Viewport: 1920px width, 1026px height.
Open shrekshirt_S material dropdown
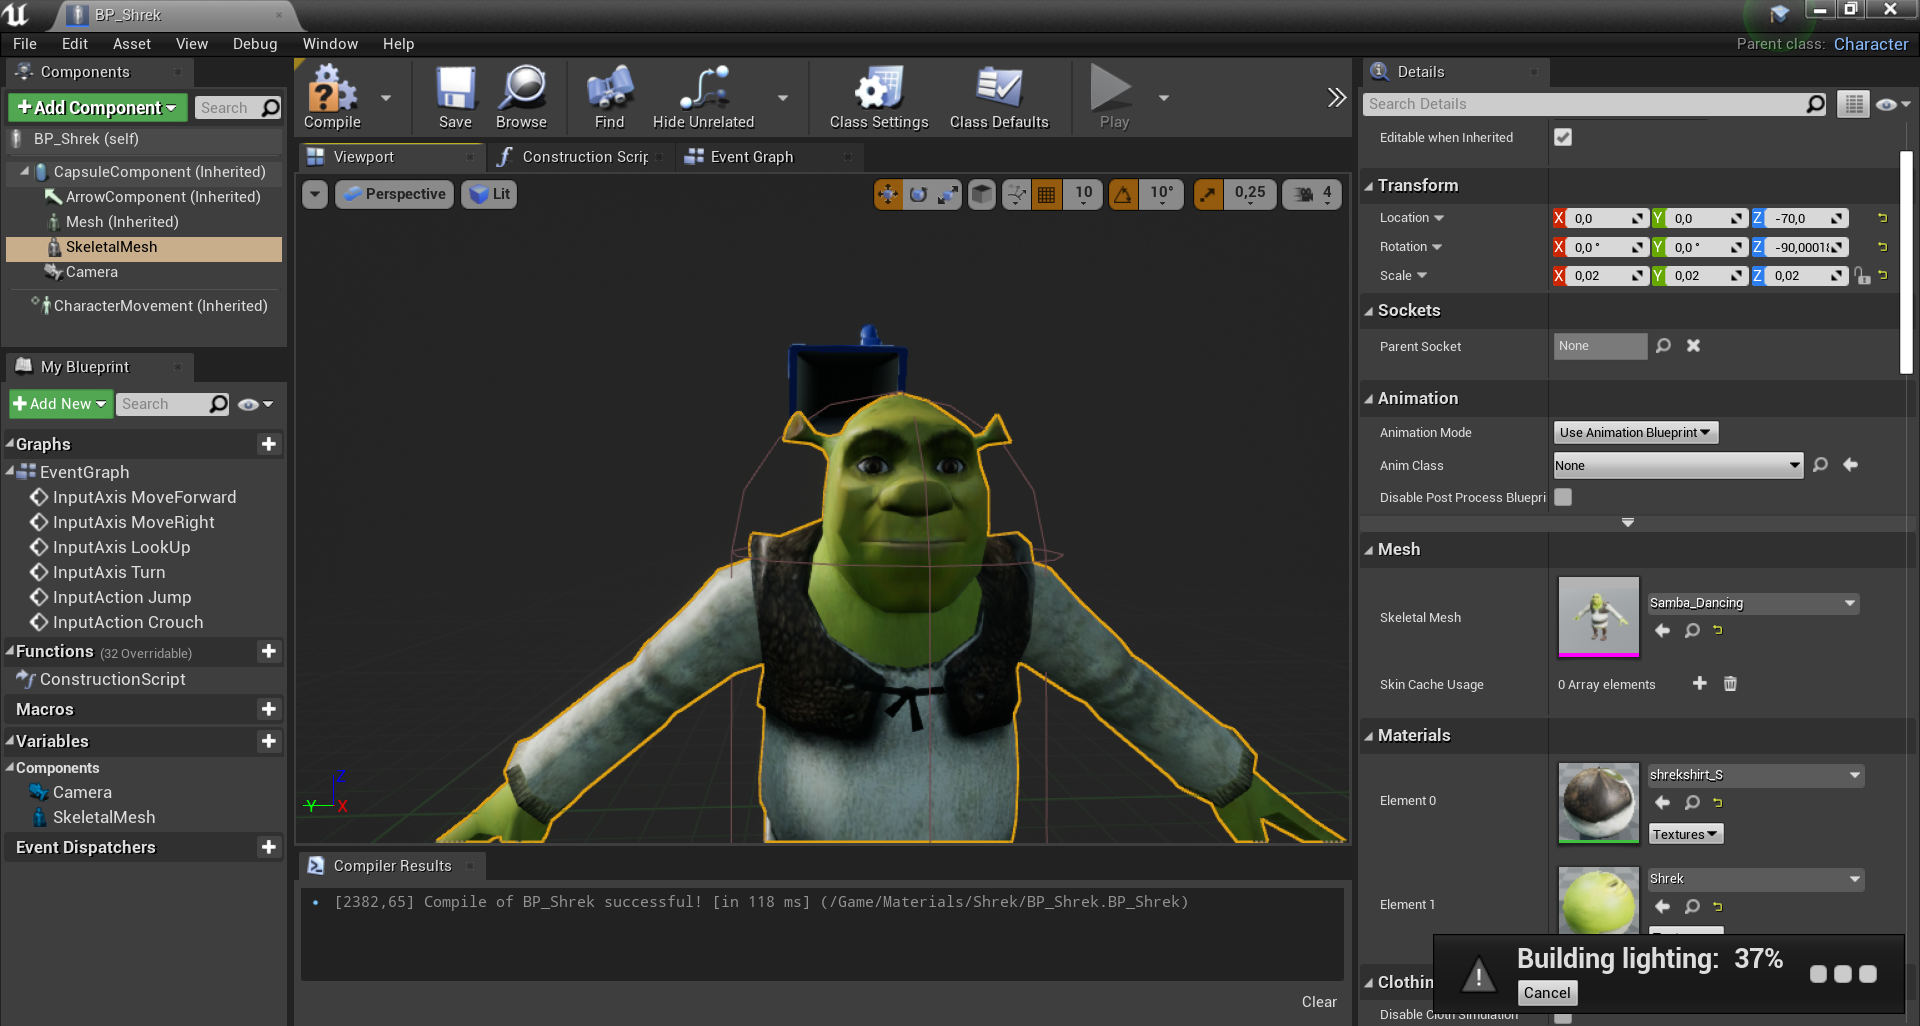click(x=1756, y=775)
